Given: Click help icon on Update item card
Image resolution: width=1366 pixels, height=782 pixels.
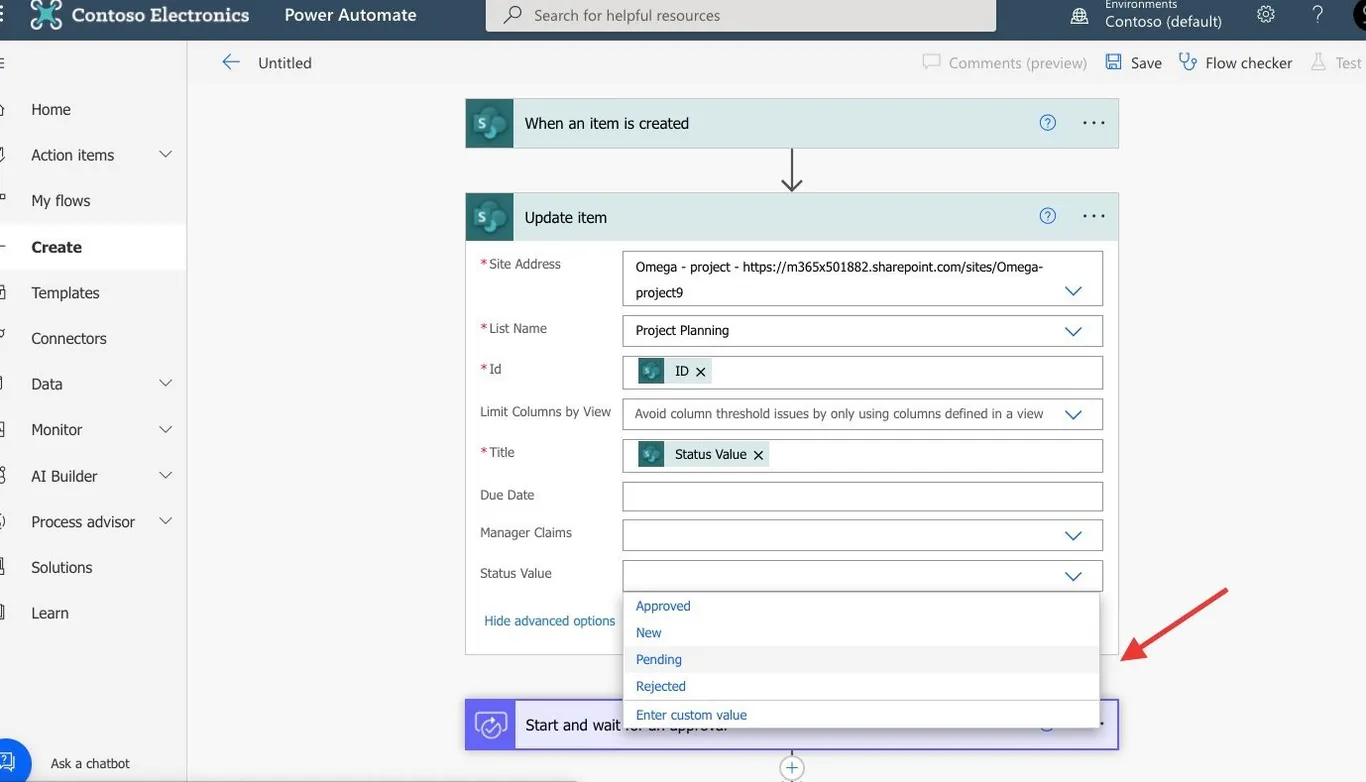Looking at the screenshot, I should click(x=1048, y=216).
